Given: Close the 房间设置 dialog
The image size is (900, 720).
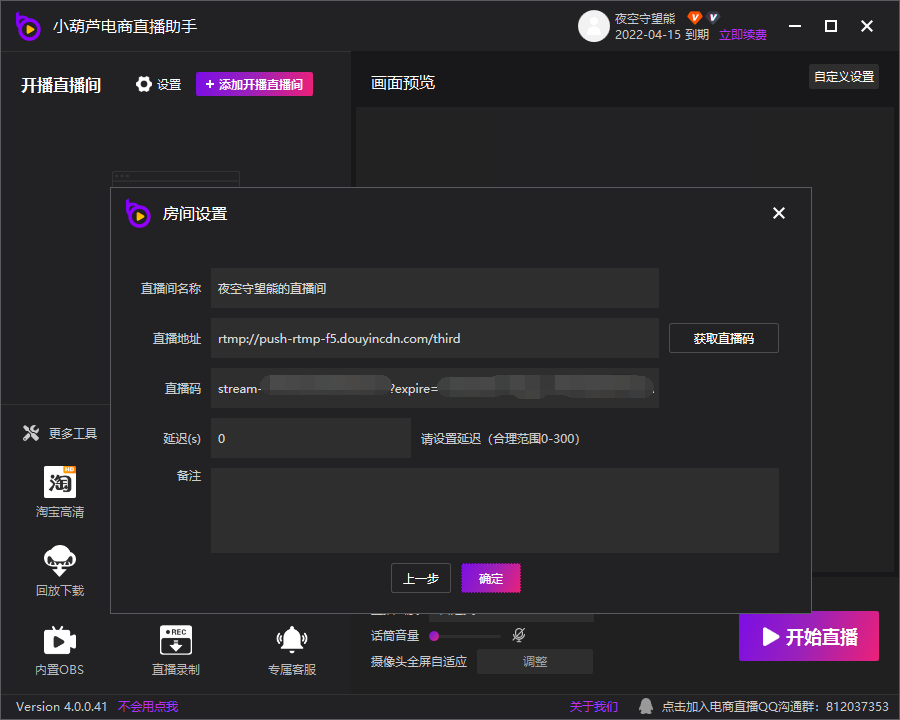Looking at the screenshot, I should tap(779, 213).
